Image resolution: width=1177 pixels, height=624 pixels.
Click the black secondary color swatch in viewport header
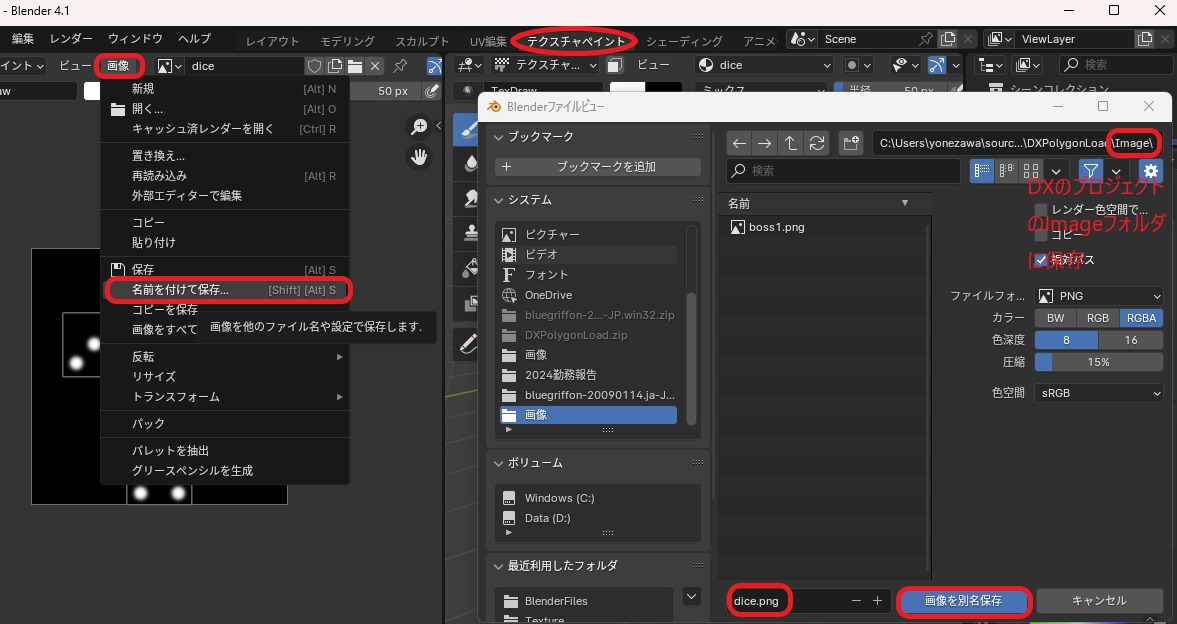click(664, 90)
